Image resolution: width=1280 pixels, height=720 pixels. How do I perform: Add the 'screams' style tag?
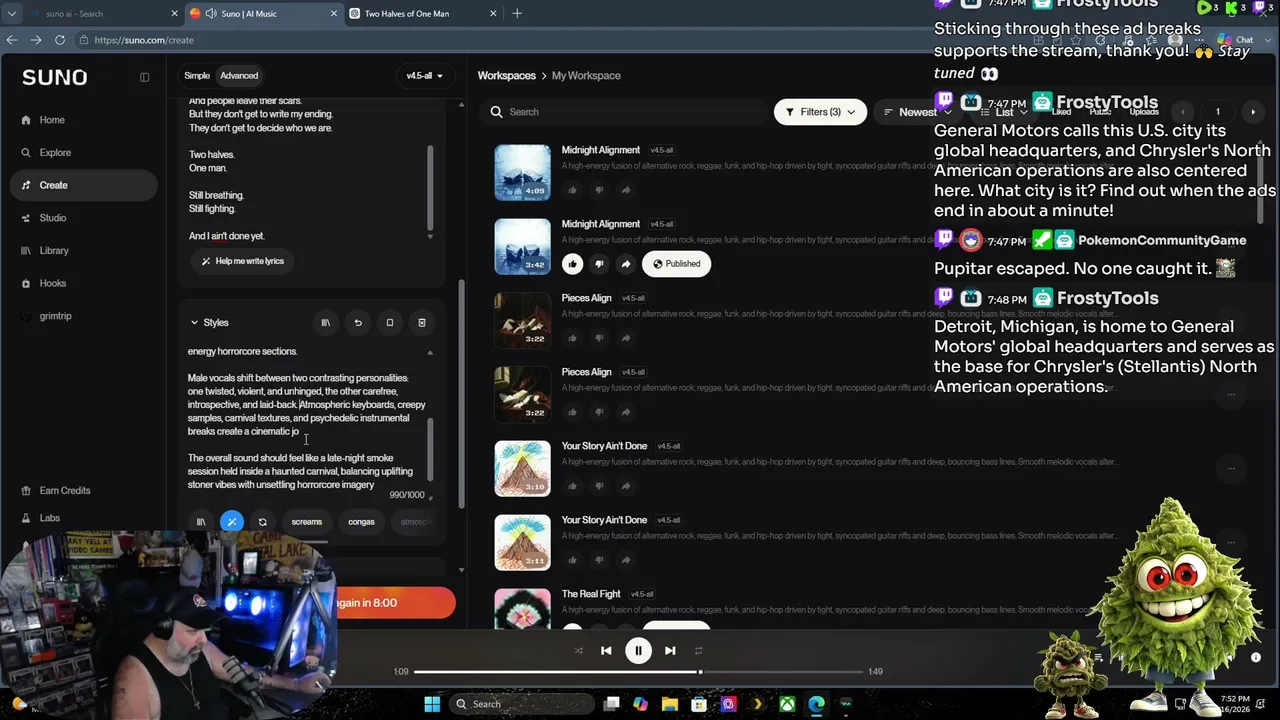tap(307, 522)
